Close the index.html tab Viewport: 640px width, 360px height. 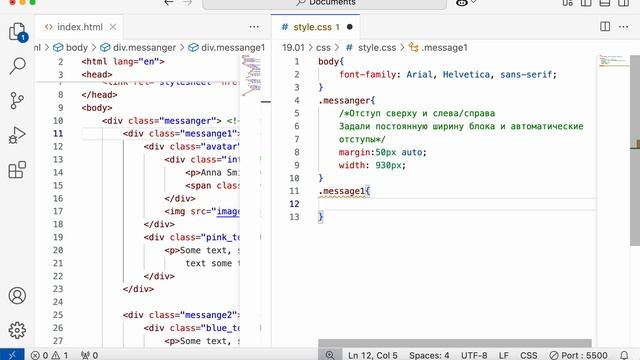113,27
